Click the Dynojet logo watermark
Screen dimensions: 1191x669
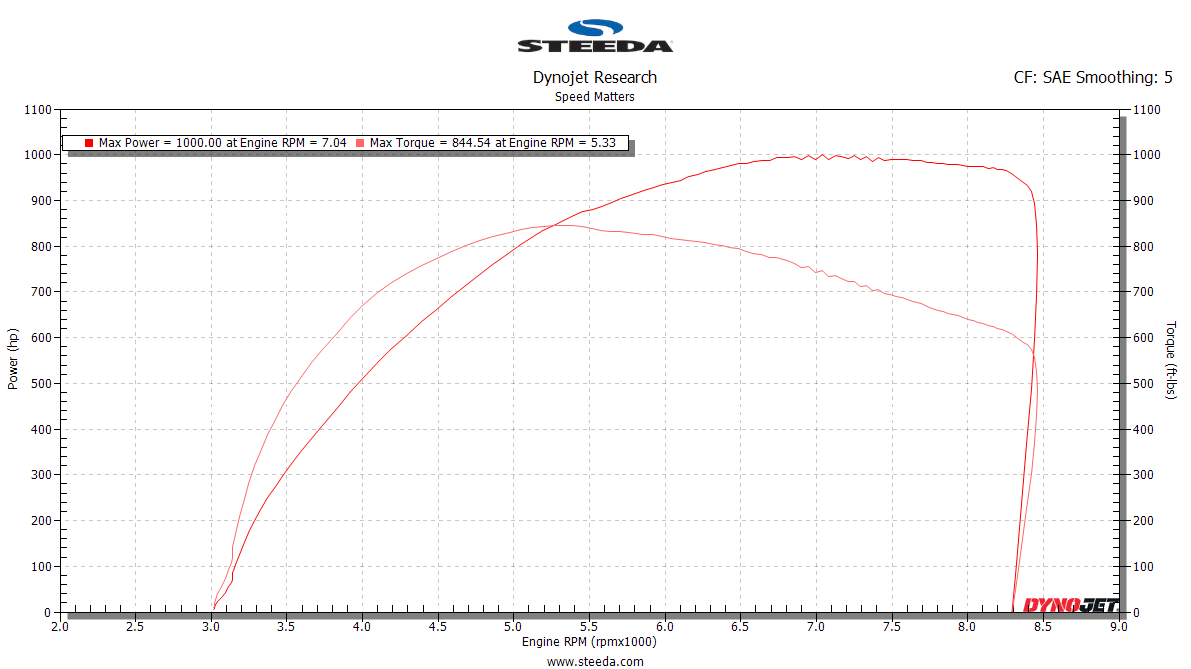point(1071,605)
